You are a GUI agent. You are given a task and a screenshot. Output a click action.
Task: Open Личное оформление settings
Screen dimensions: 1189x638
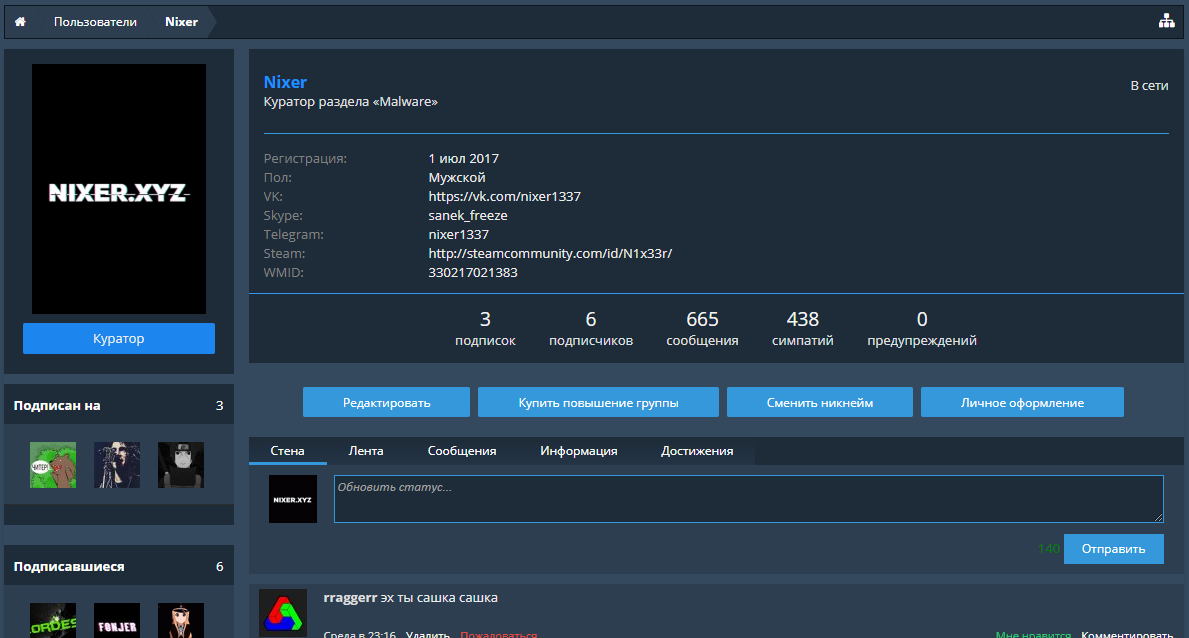pos(1022,403)
